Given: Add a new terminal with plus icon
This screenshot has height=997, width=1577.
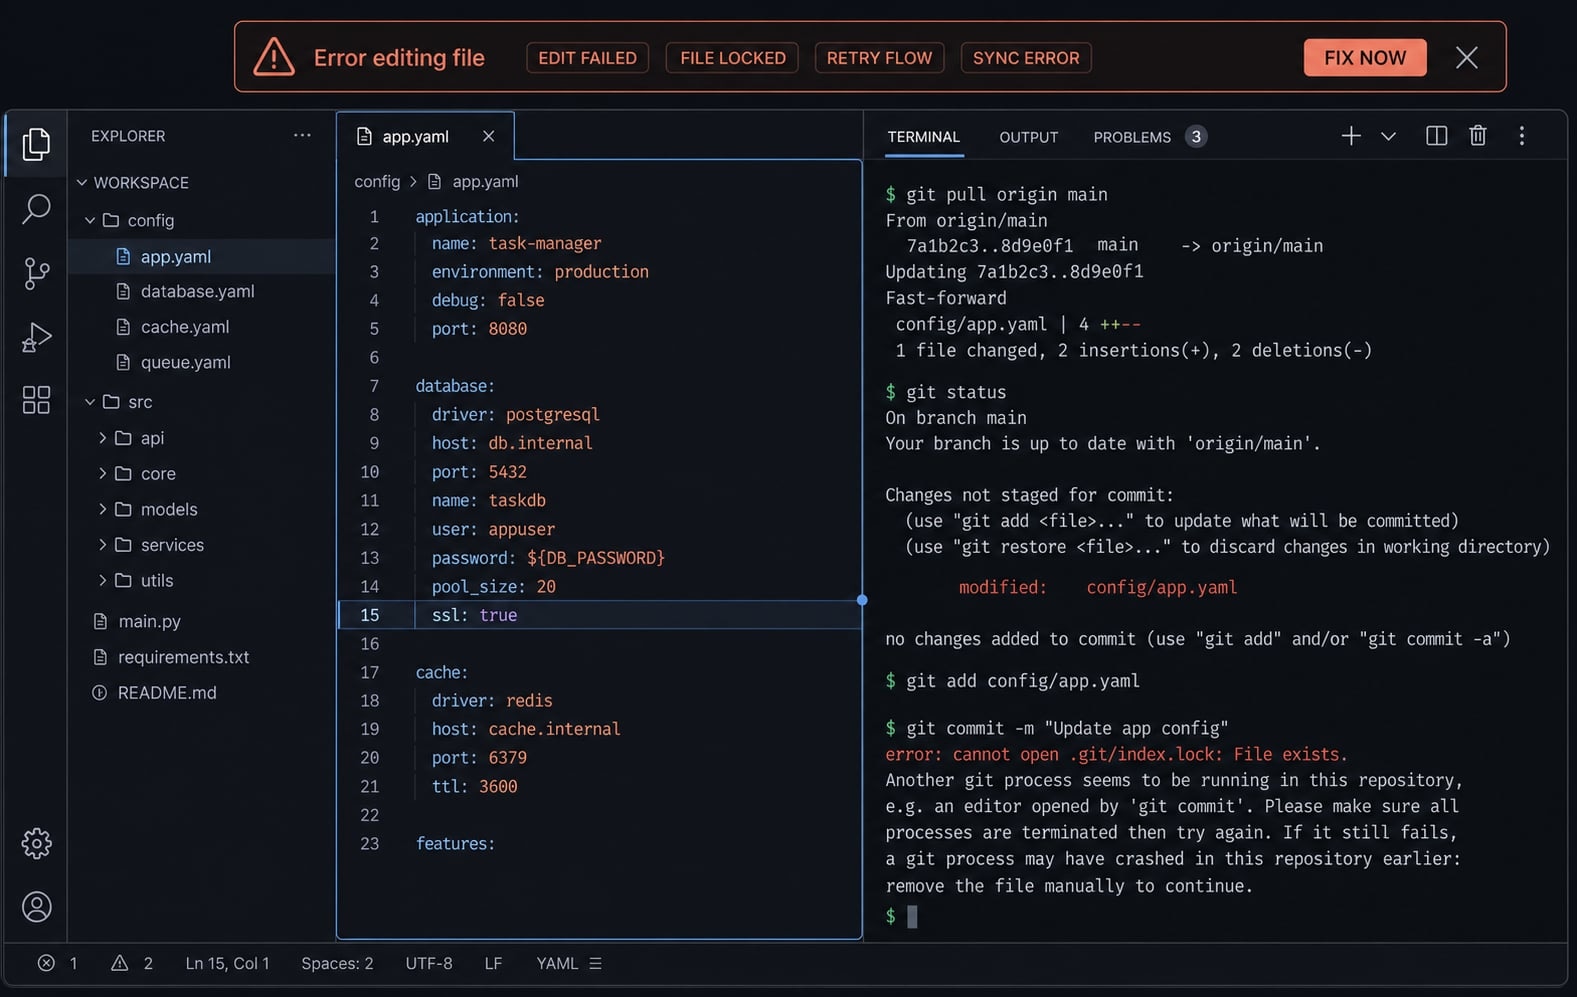Looking at the screenshot, I should [1350, 135].
